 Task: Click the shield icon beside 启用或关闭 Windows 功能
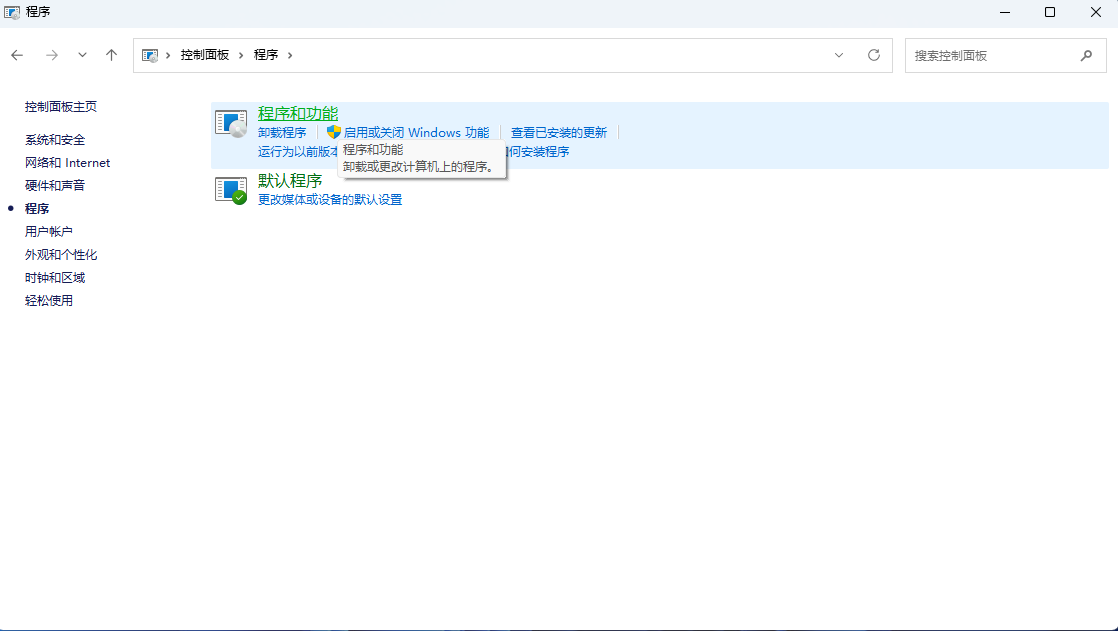(x=334, y=132)
